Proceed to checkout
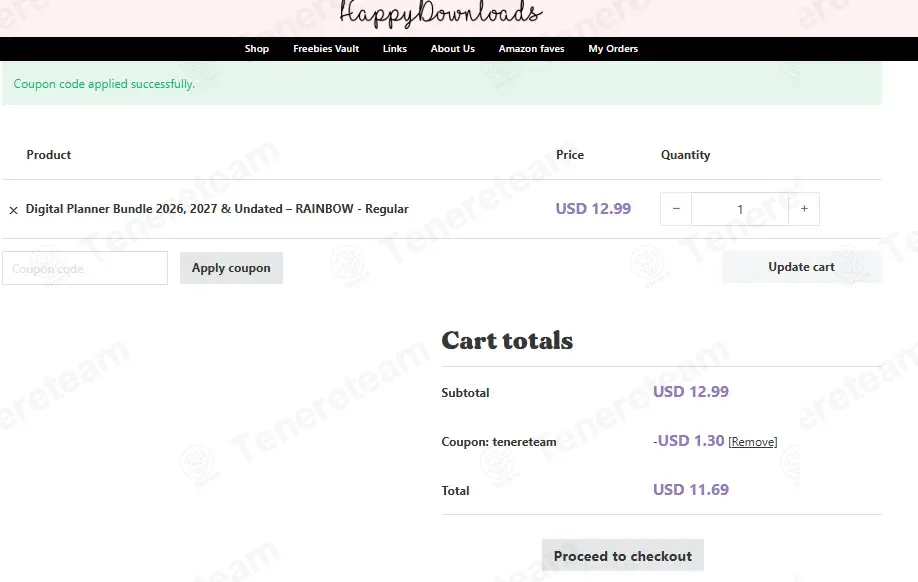 tap(623, 556)
